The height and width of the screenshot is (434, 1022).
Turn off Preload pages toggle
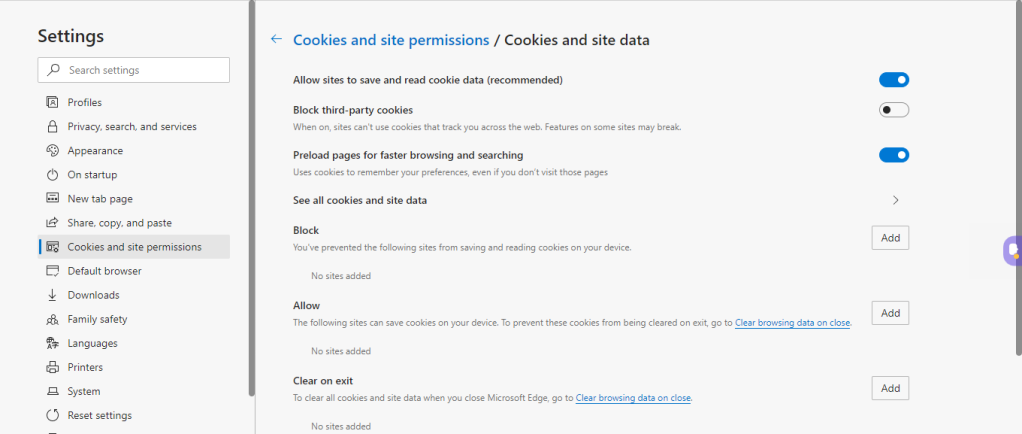point(893,155)
